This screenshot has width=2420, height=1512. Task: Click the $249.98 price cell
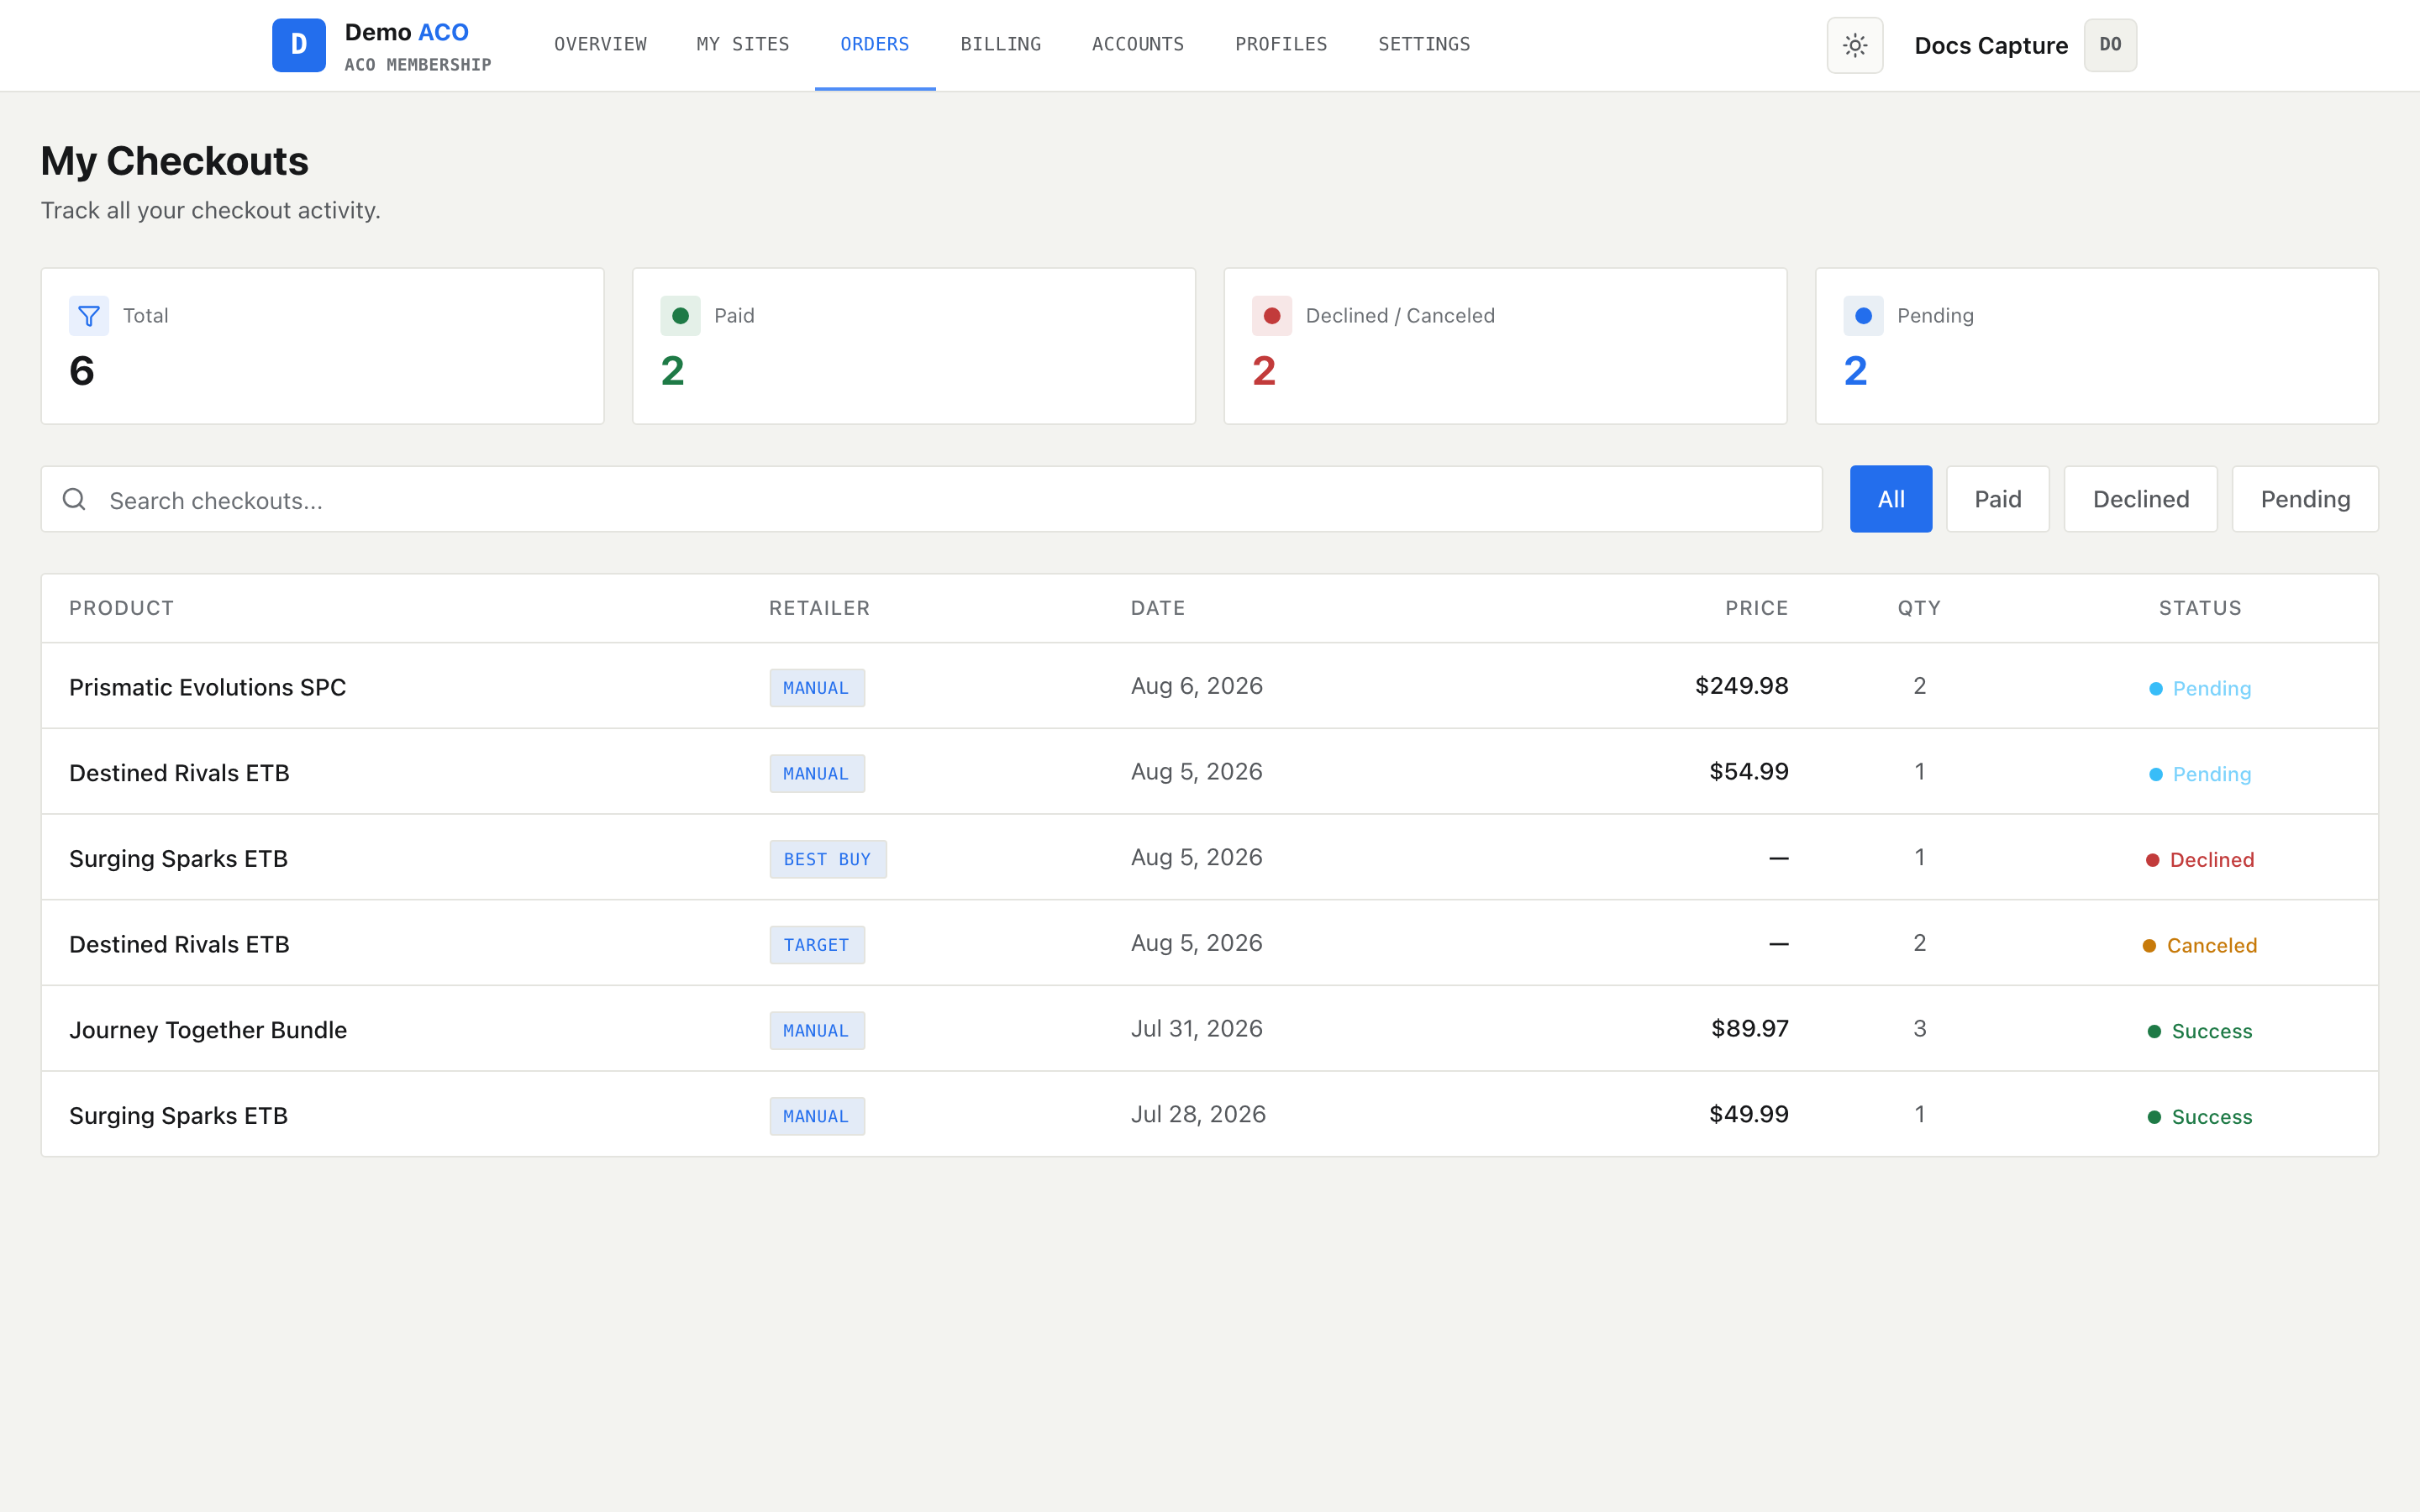(x=1741, y=686)
